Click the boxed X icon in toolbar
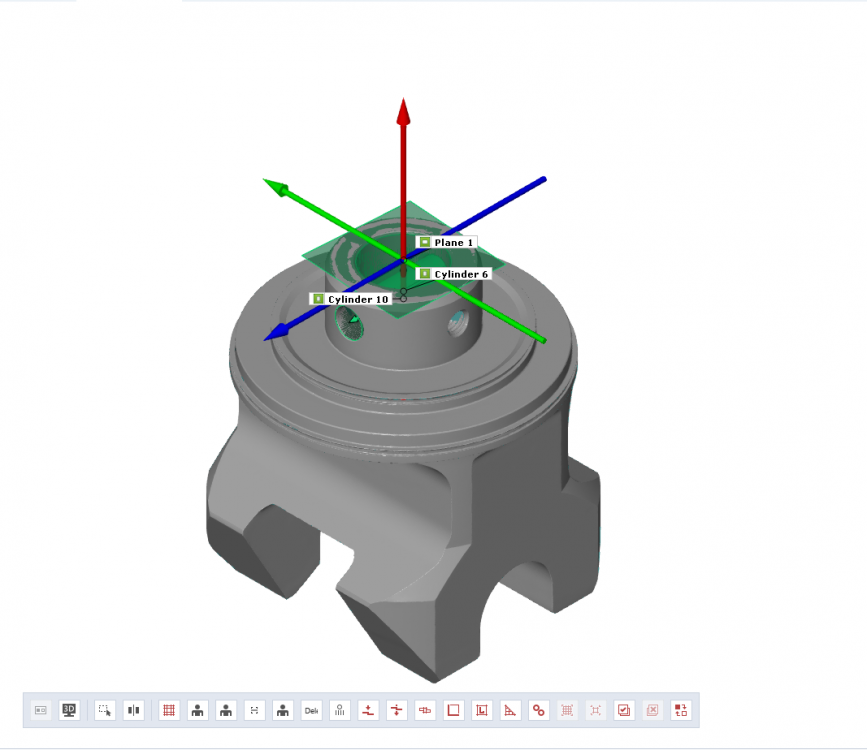Image resolution: width=867 pixels, height=750 pixels. click(652, 710)
